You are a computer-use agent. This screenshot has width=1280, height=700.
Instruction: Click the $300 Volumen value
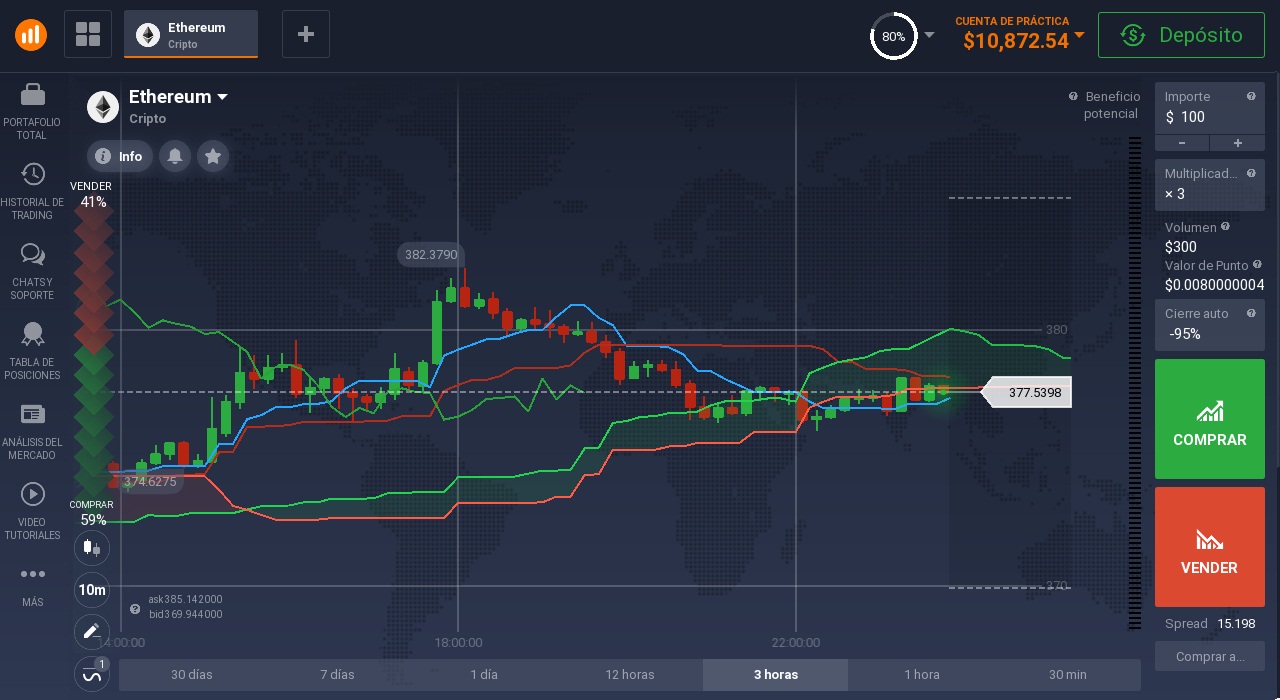pyautogui.click(x=1181, y=247)
